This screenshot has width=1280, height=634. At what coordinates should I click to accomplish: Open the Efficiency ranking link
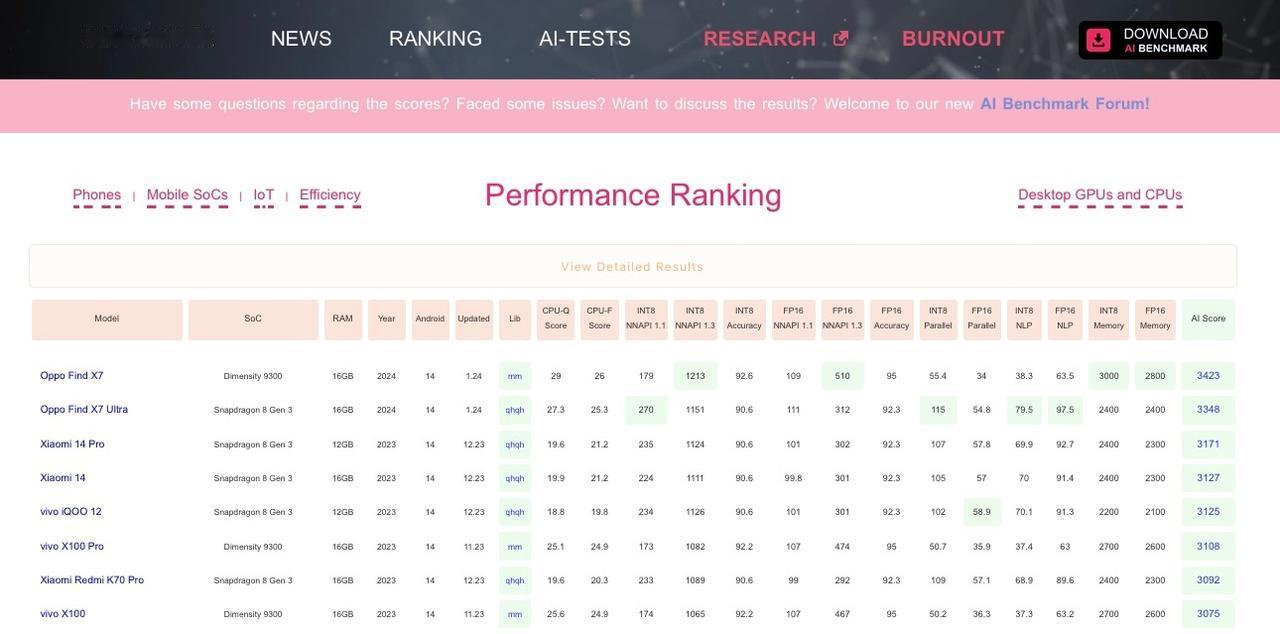330,195
